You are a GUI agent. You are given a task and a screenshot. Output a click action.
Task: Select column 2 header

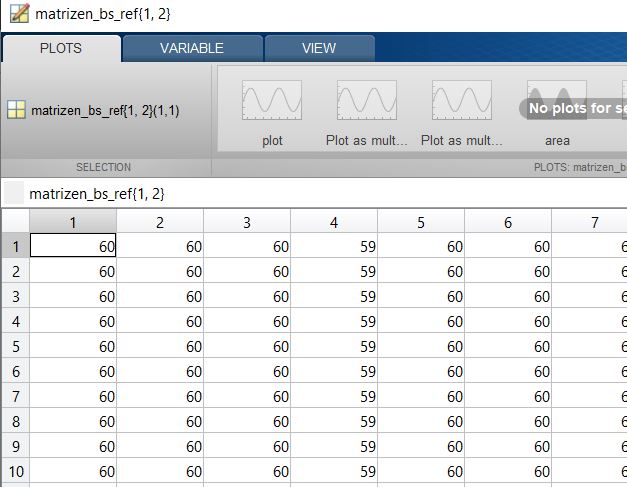tap(160, 222)
